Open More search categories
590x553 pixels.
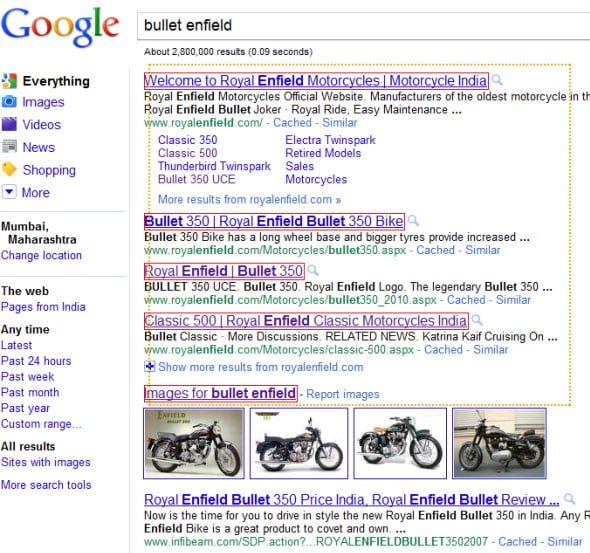[36, 193]
